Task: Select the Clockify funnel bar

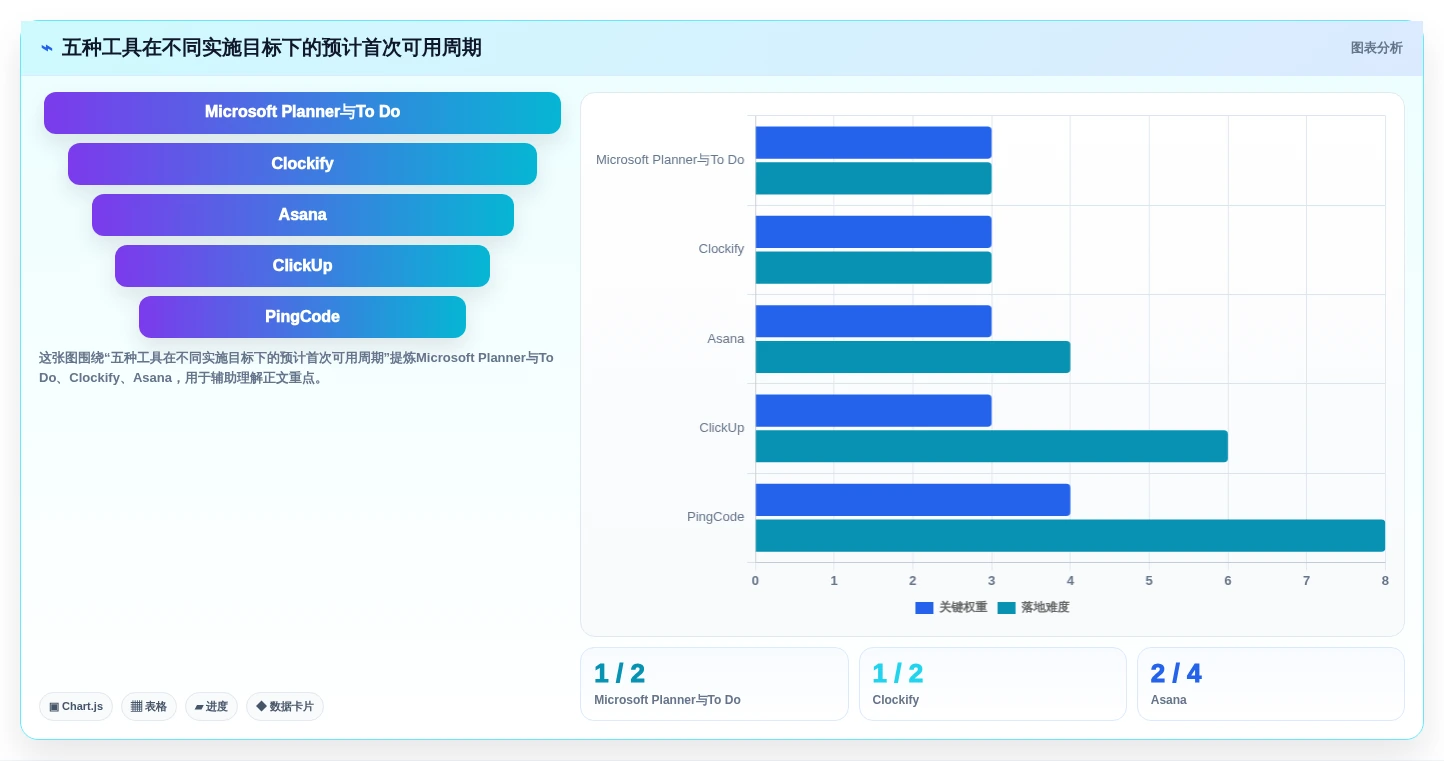Action: [302, 164]
